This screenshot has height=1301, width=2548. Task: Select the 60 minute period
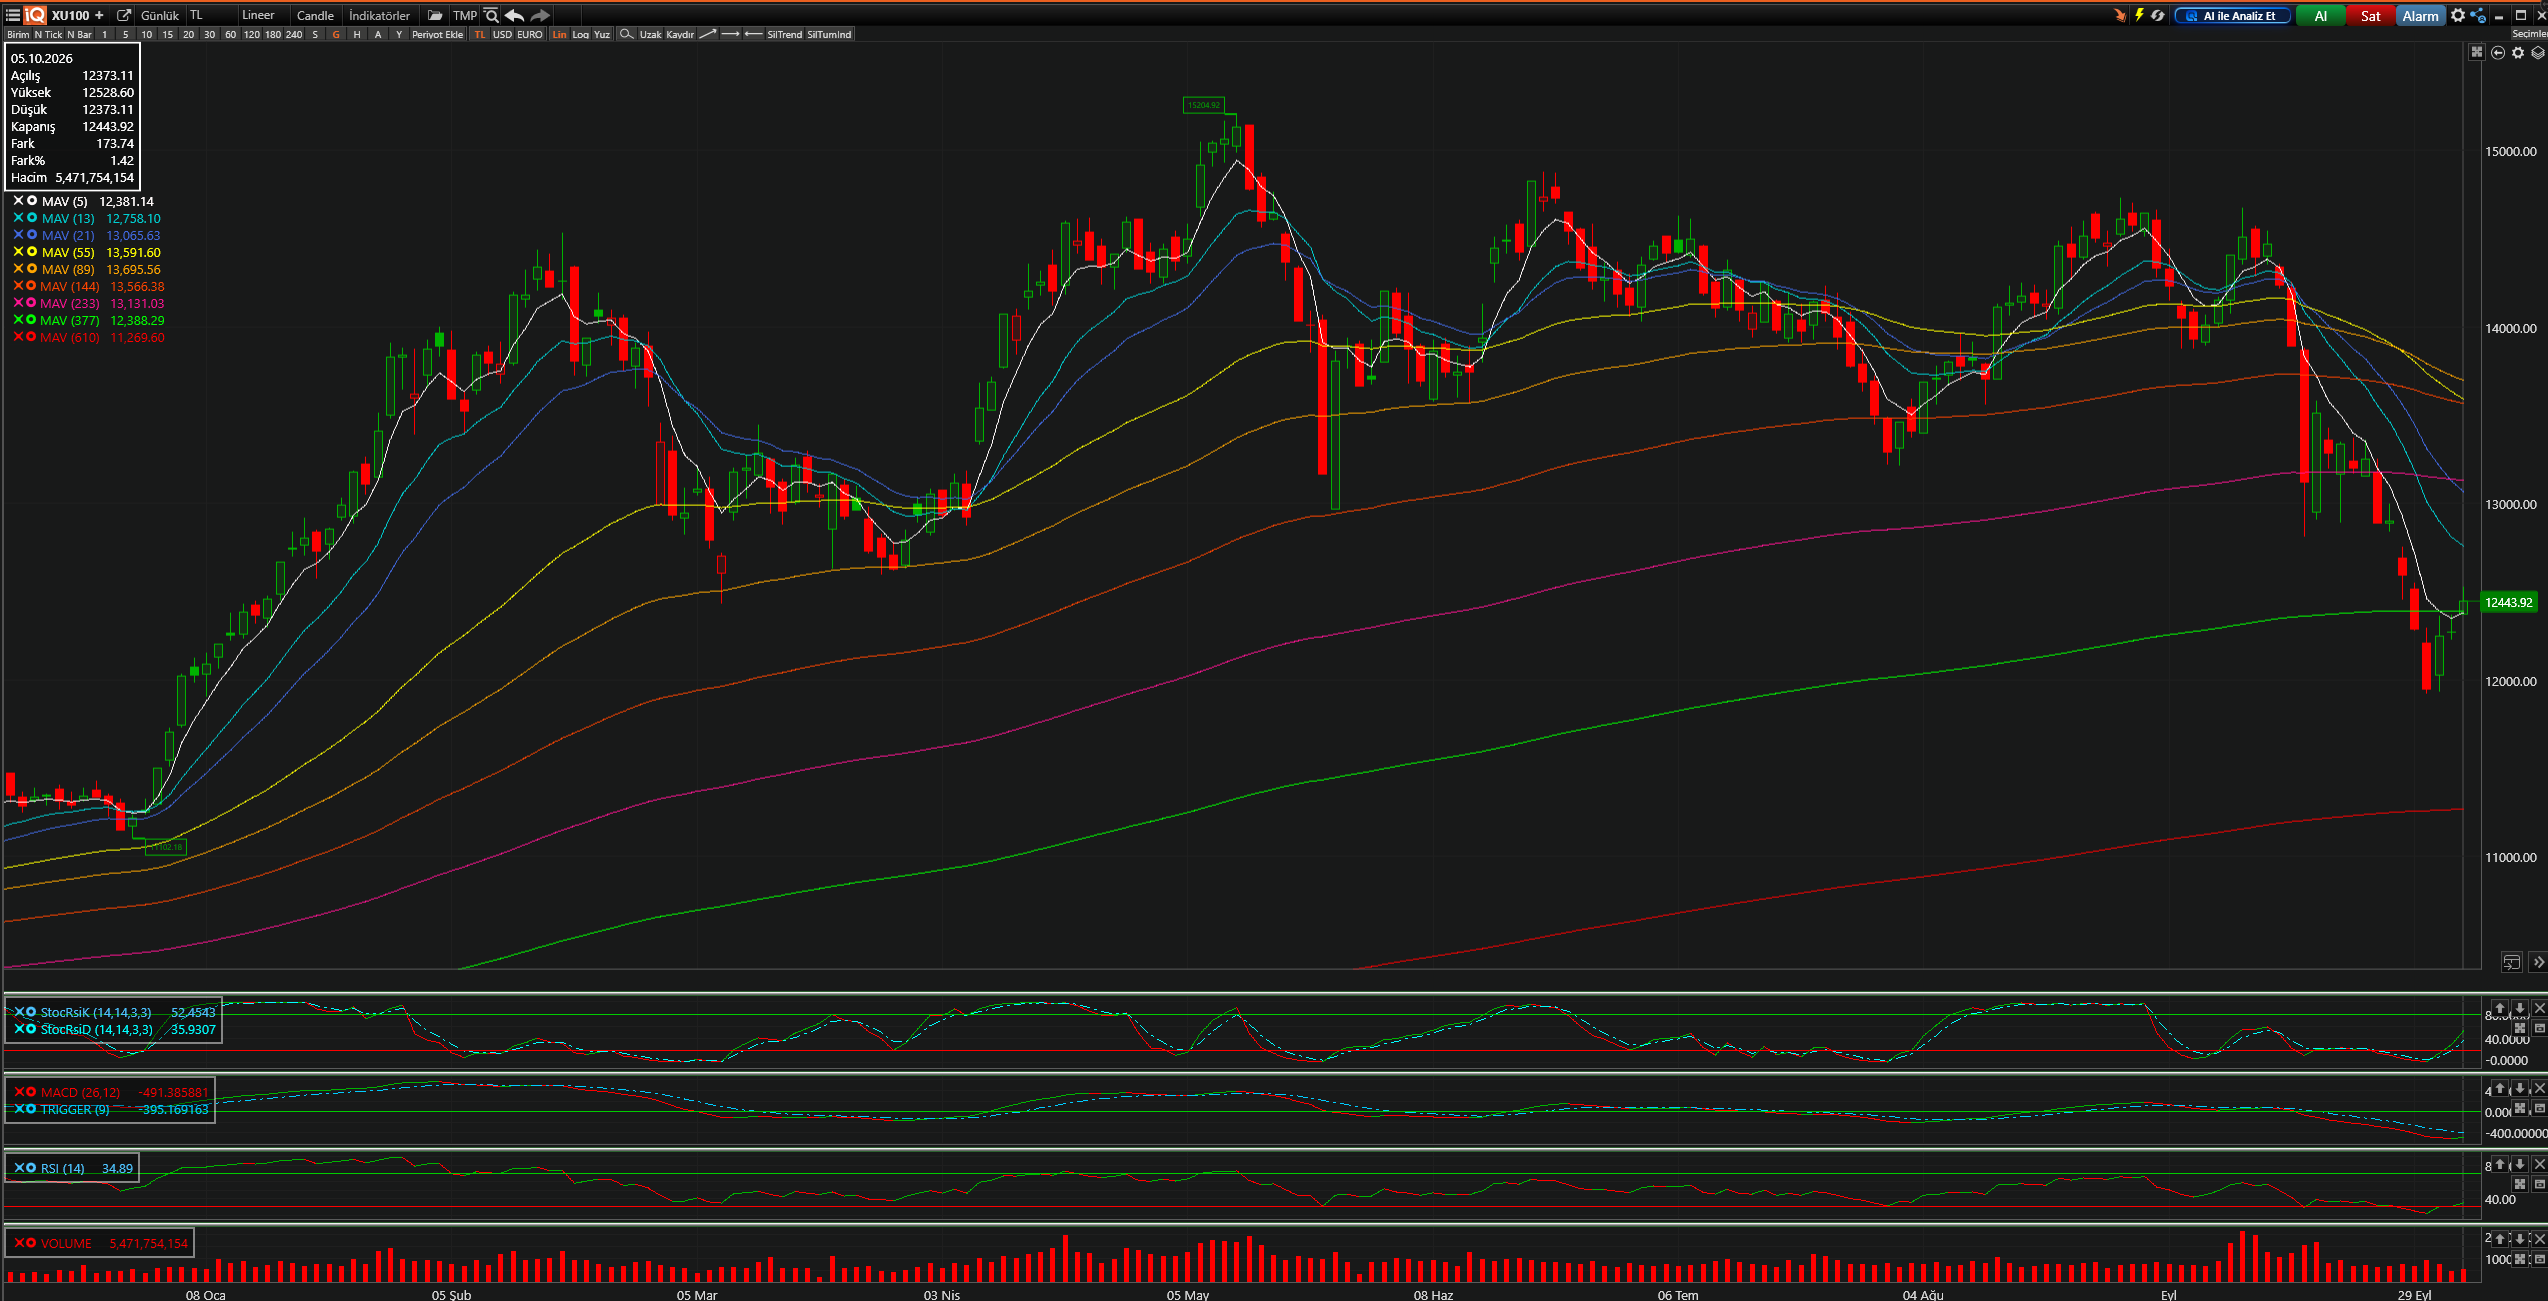click(x=230, y=34)
